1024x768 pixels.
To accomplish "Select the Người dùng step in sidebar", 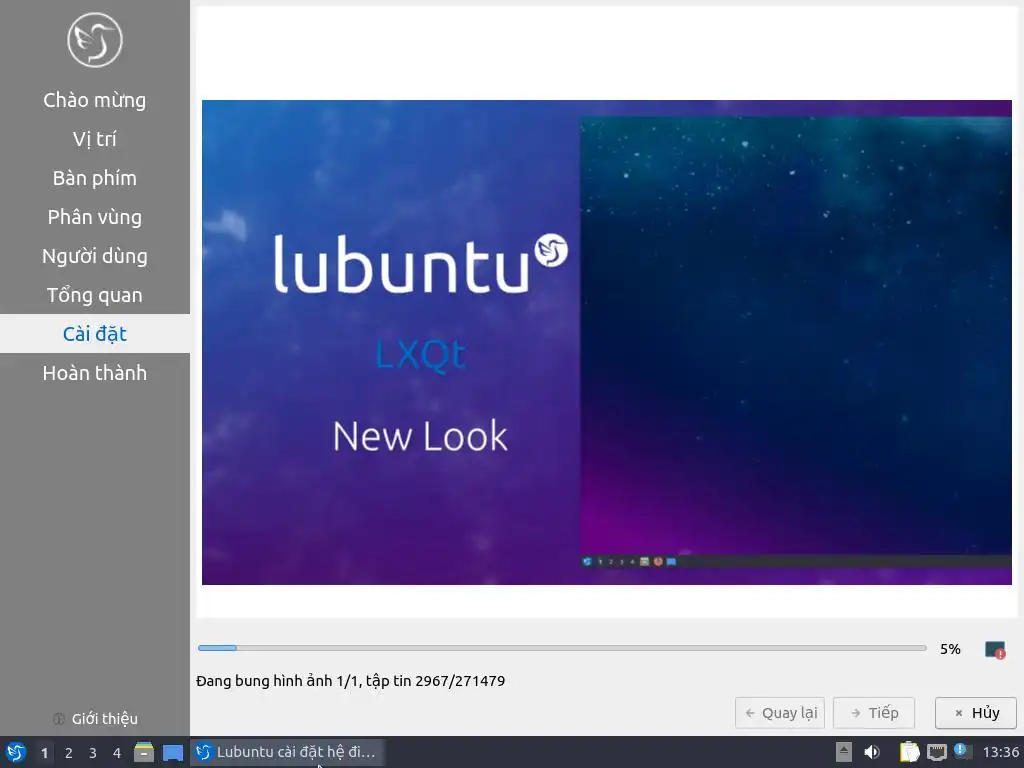I will (x=95, y=256).
